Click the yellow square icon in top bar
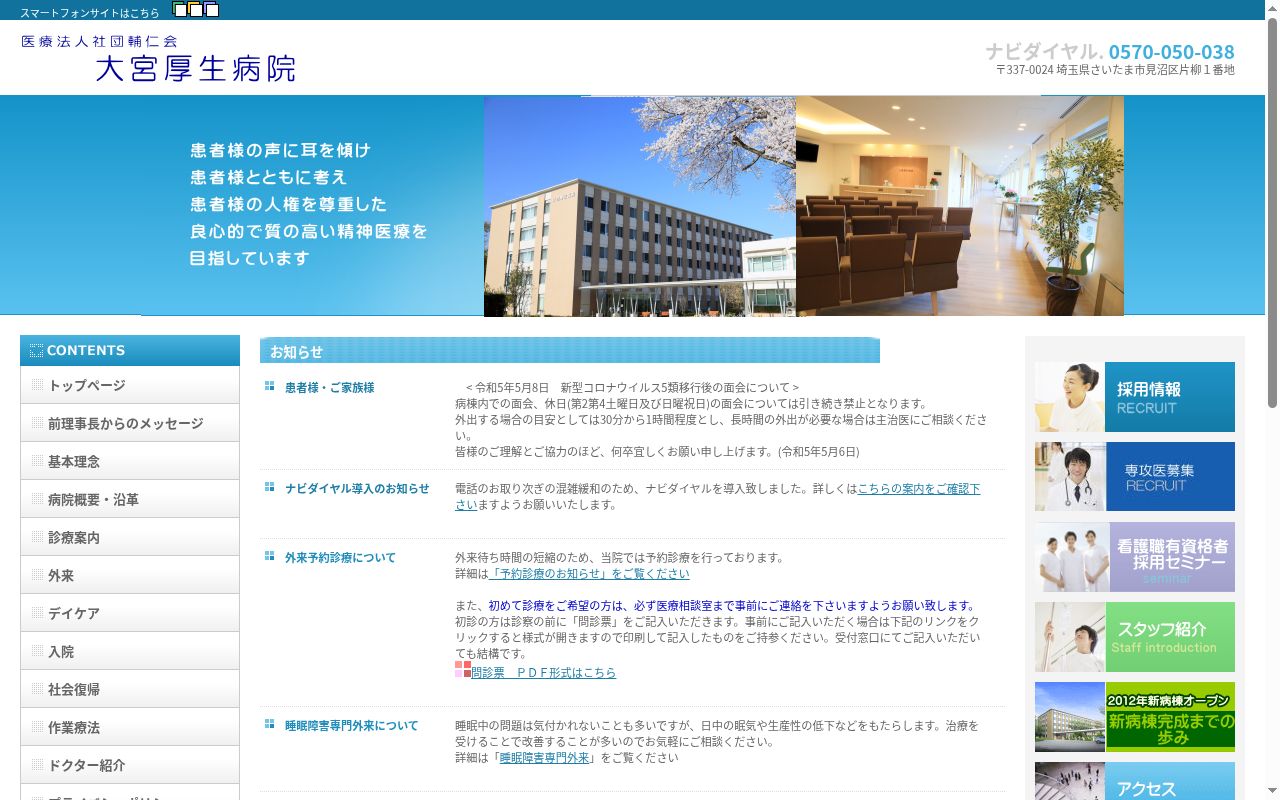 (196, 10)
